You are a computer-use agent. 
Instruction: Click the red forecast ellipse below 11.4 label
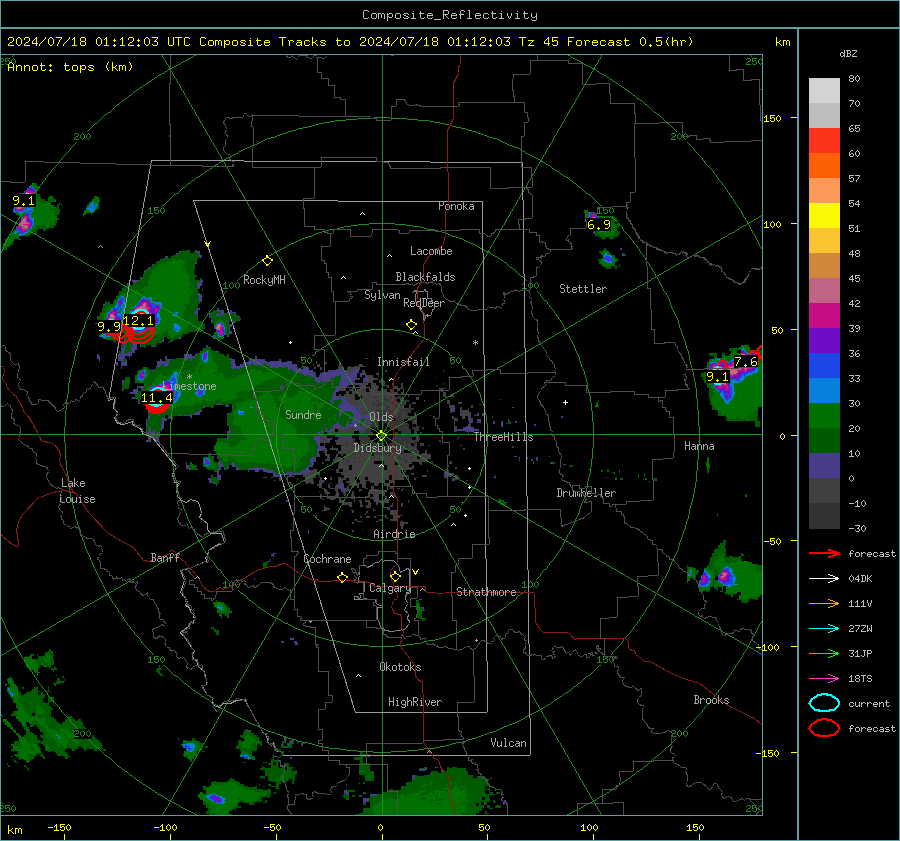157,407
